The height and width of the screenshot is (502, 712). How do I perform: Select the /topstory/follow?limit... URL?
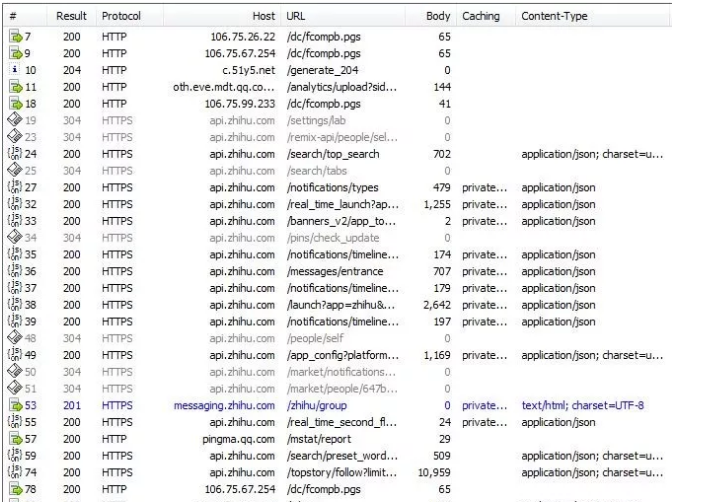coord(341,472)
